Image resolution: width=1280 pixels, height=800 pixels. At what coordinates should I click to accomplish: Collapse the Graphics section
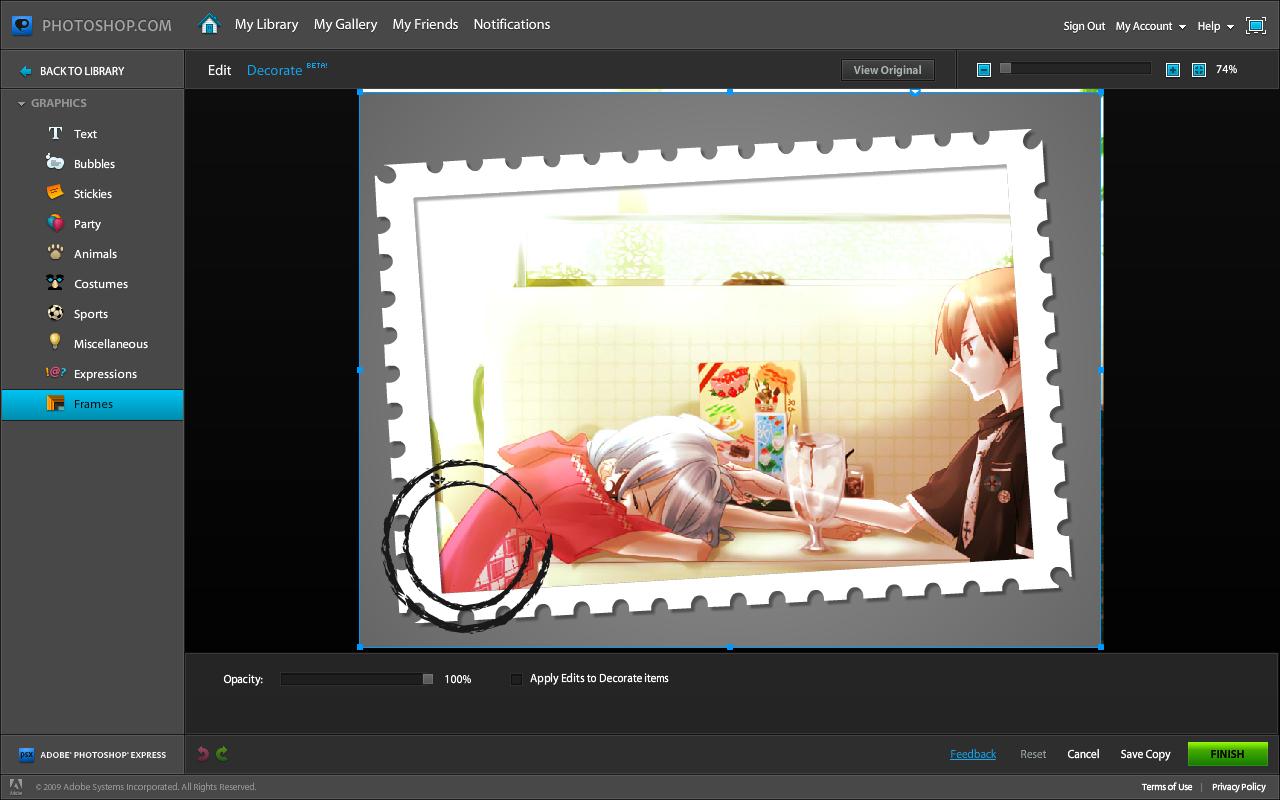click(x=21, y=103)
